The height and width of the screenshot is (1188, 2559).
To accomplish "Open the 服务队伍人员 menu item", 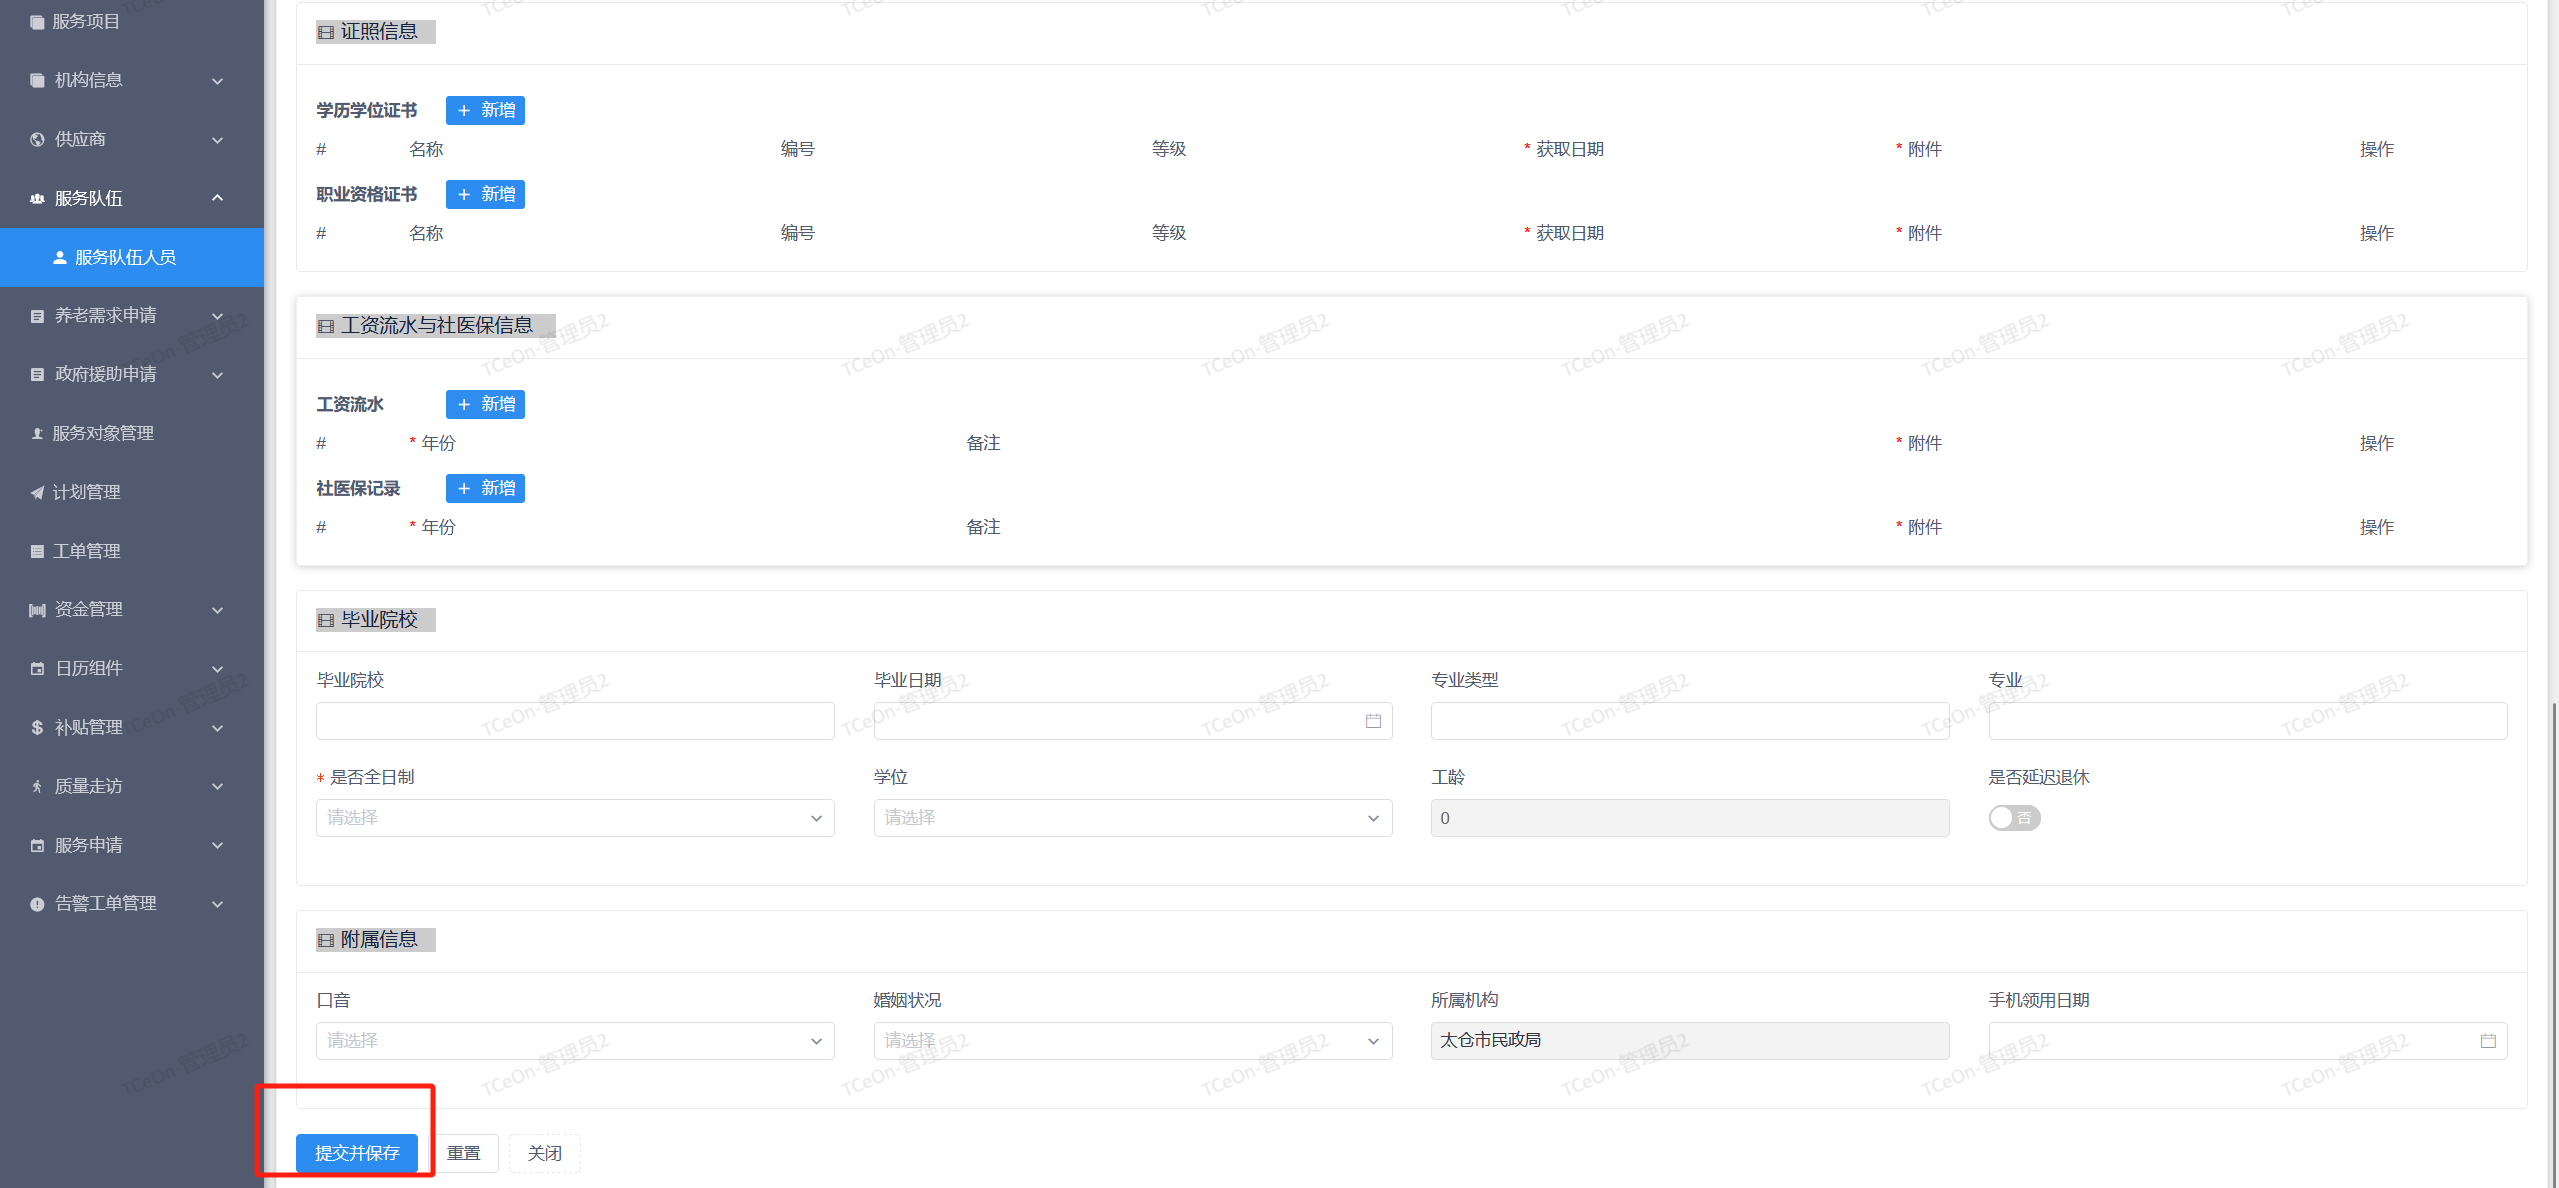I will pyautogui.click(x=132, y=257).
